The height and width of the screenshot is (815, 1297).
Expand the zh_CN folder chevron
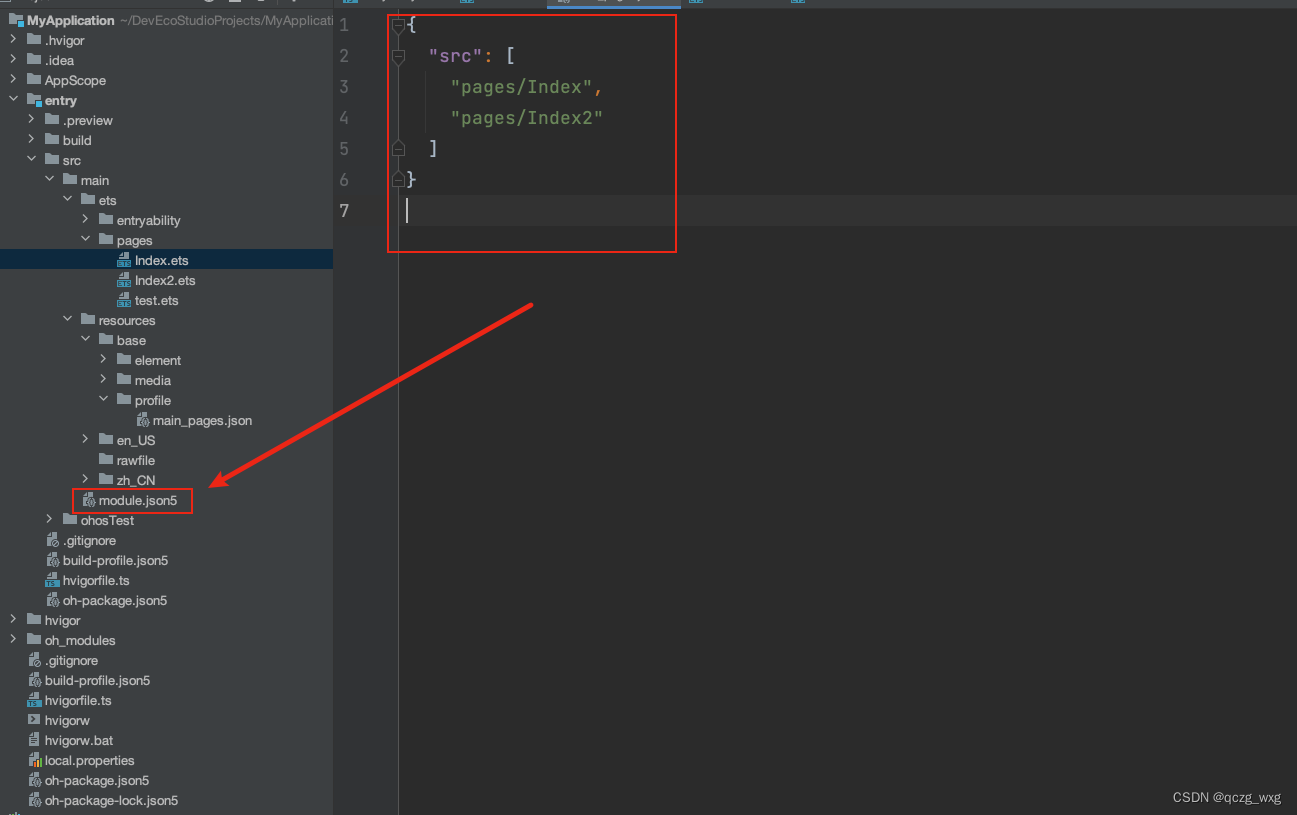85,480
